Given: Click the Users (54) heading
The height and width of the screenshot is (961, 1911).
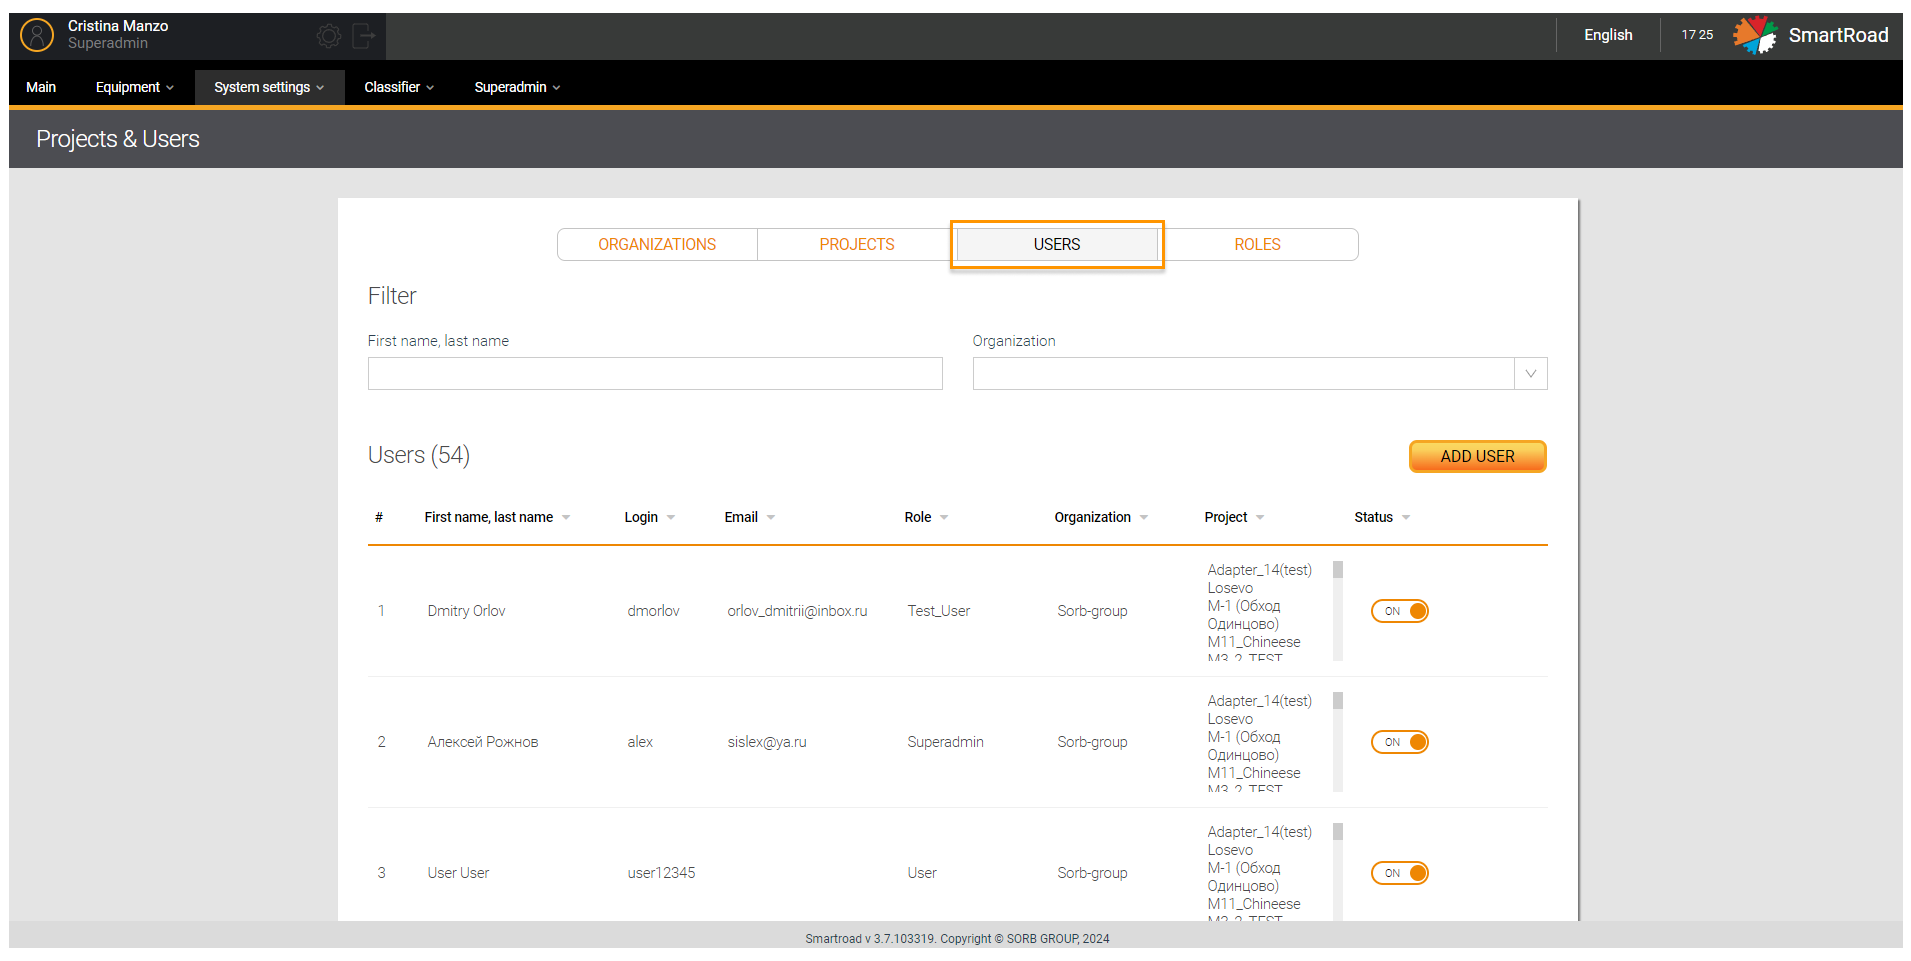Looking at the screenshot, I should (418, 455).
